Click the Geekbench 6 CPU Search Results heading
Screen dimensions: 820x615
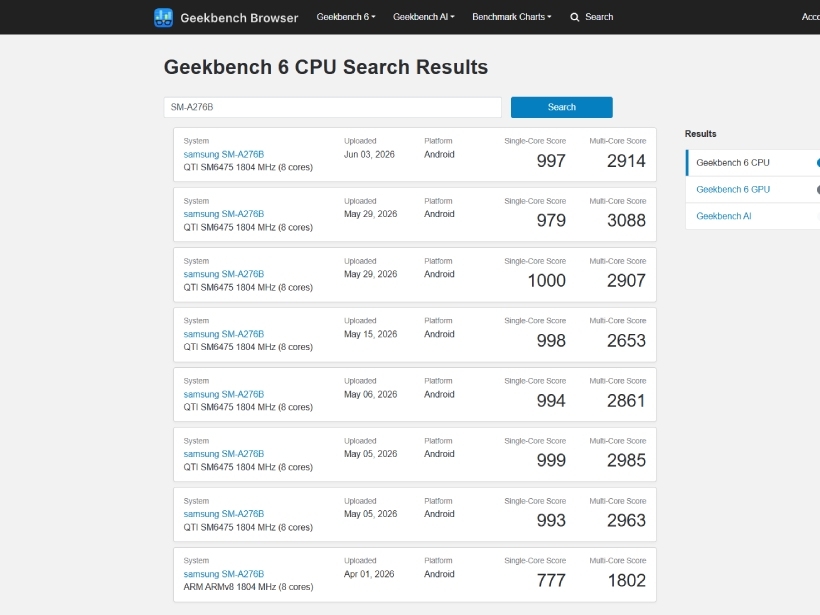coord(326,67)
